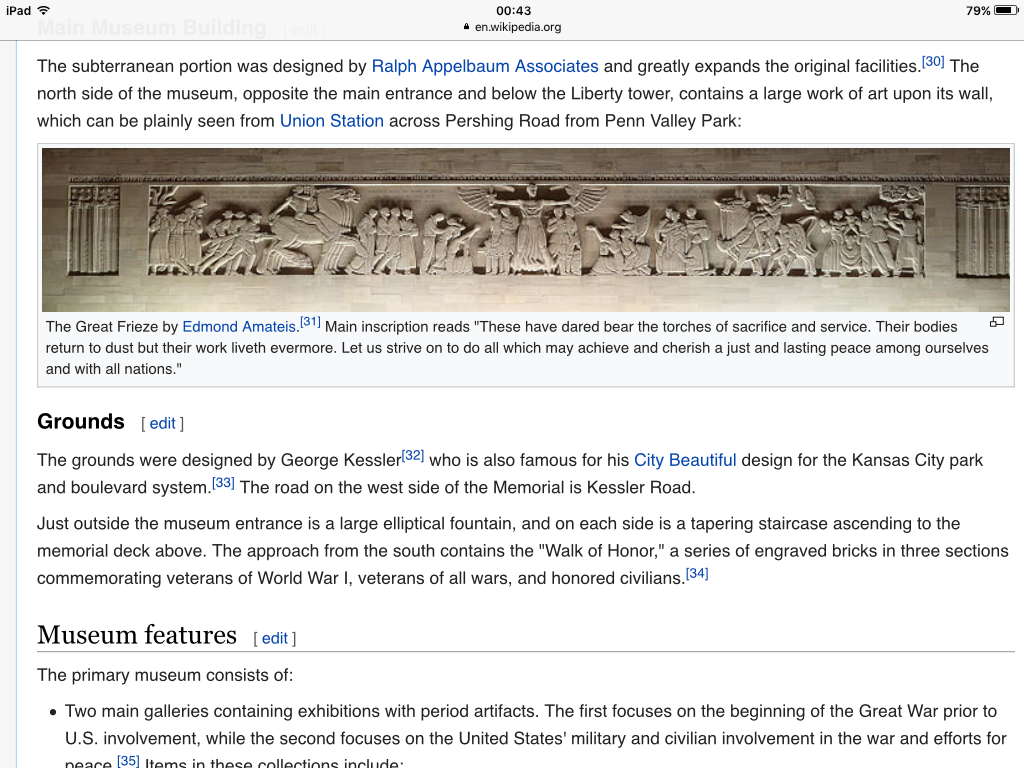
Task: Tap the battery icon in status bar
Action: (x=1005, y=11)
